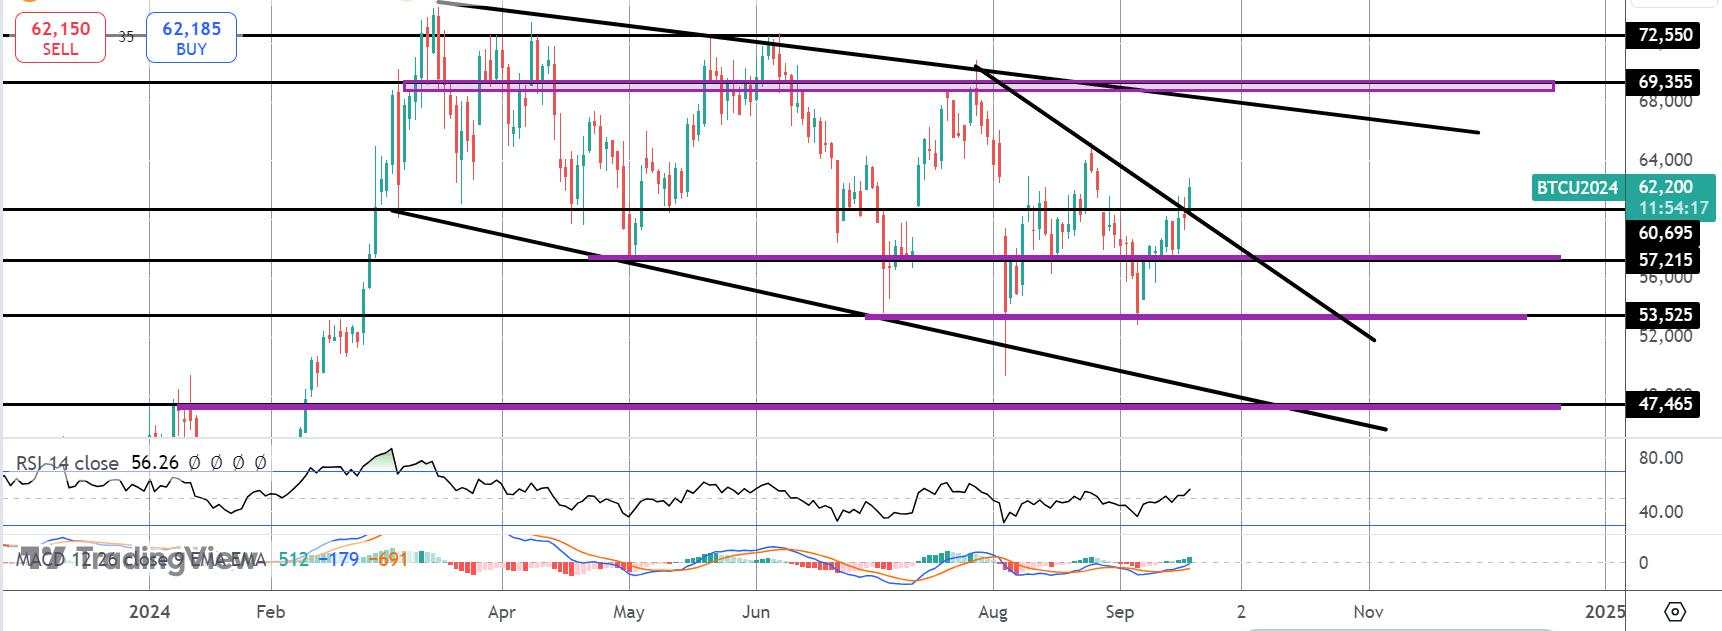Click the bar countdown timer 11:54:17
Viewport: 1722px width, 631px height.
click(x=1673, y=208)
